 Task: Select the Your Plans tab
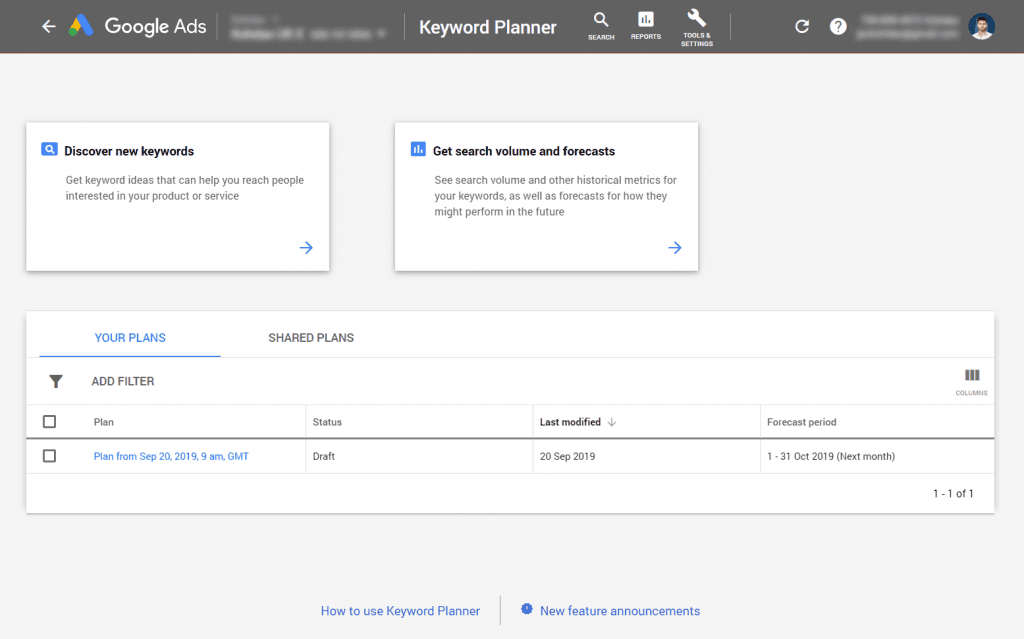point(130,338)
